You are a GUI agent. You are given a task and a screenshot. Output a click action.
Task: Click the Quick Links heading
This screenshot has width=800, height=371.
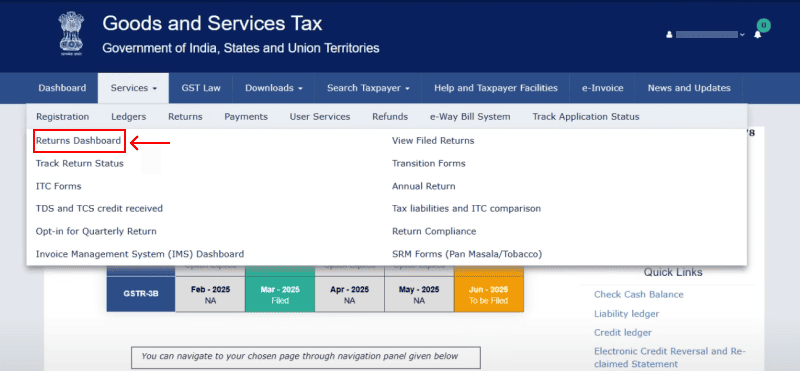[673, 273]
